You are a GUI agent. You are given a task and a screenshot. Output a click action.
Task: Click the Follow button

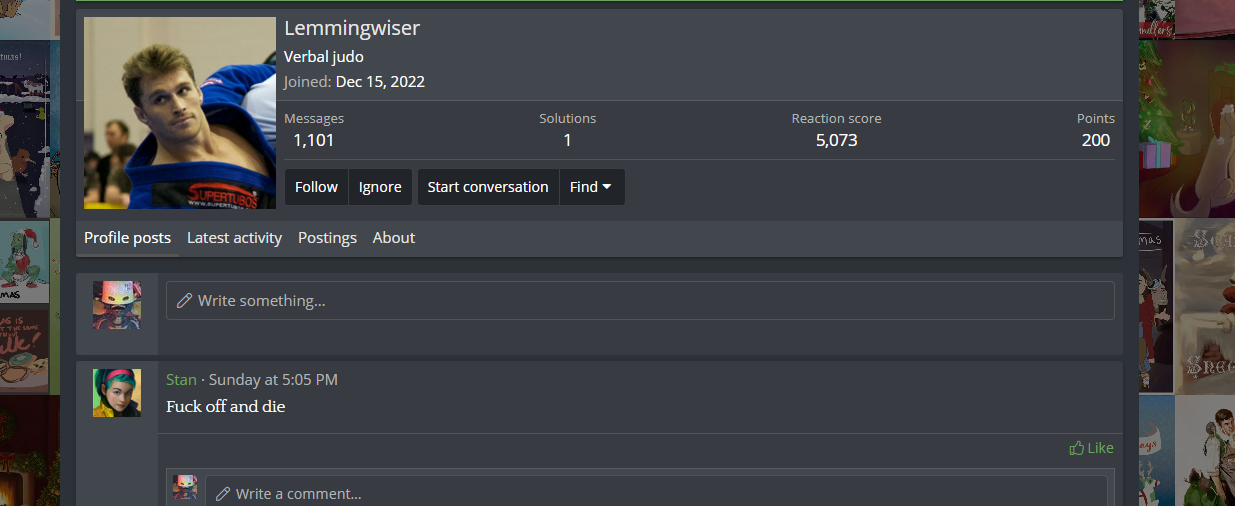click(316, 187)
